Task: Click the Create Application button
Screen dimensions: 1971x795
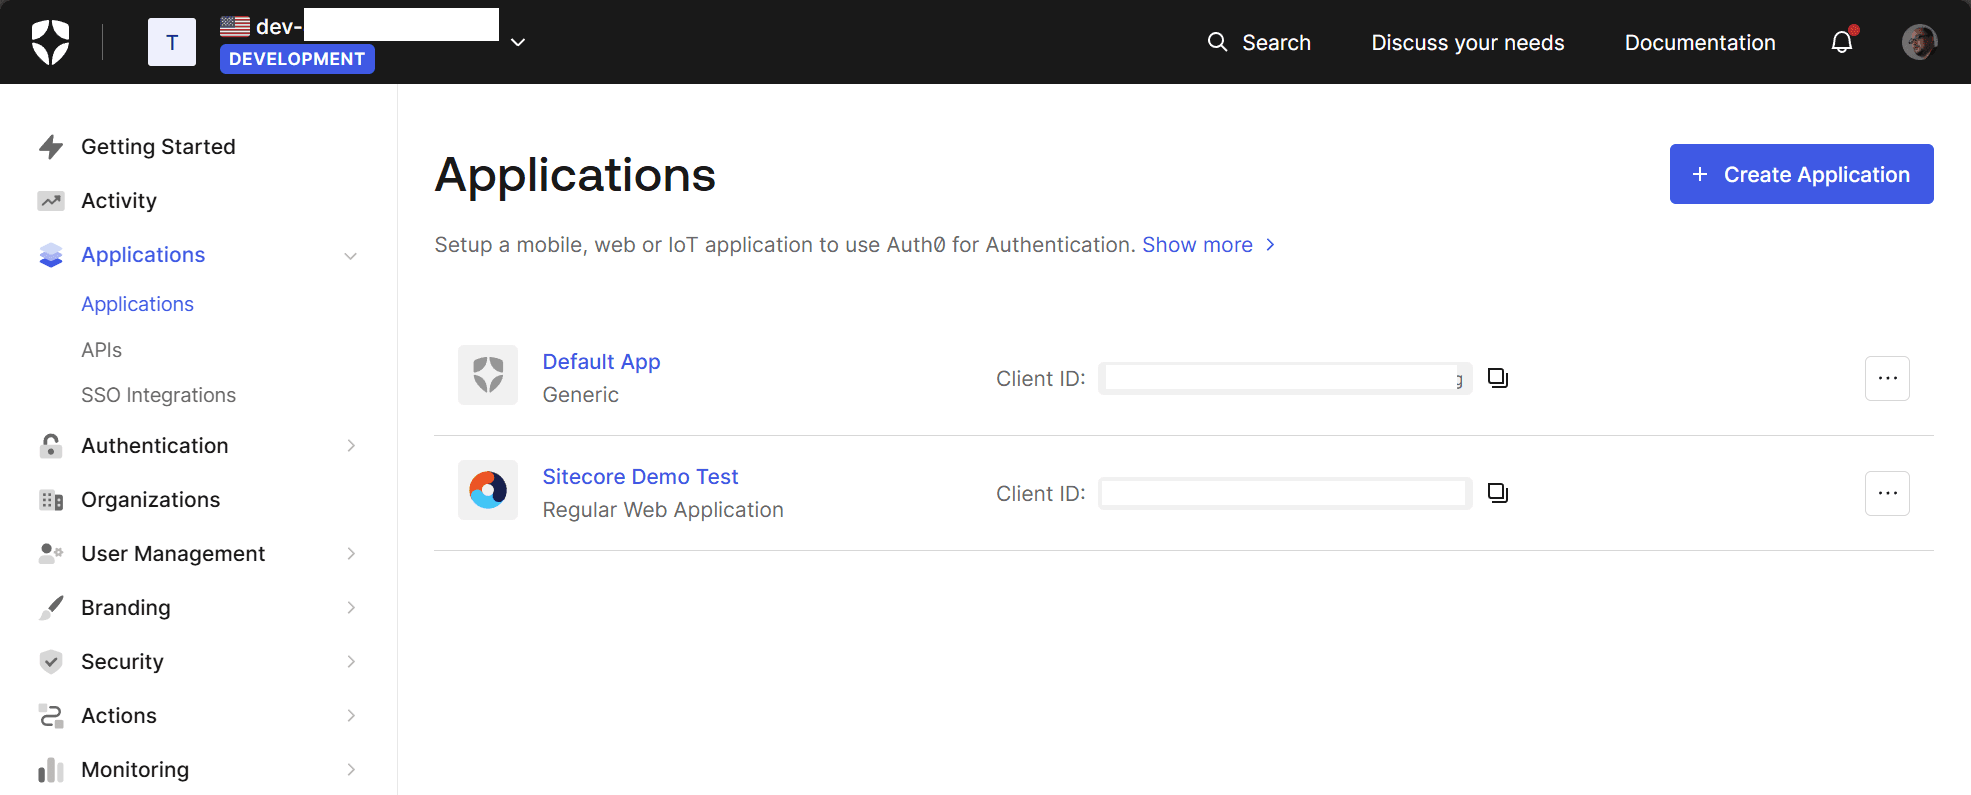Action: click(x=1801, y=174)
